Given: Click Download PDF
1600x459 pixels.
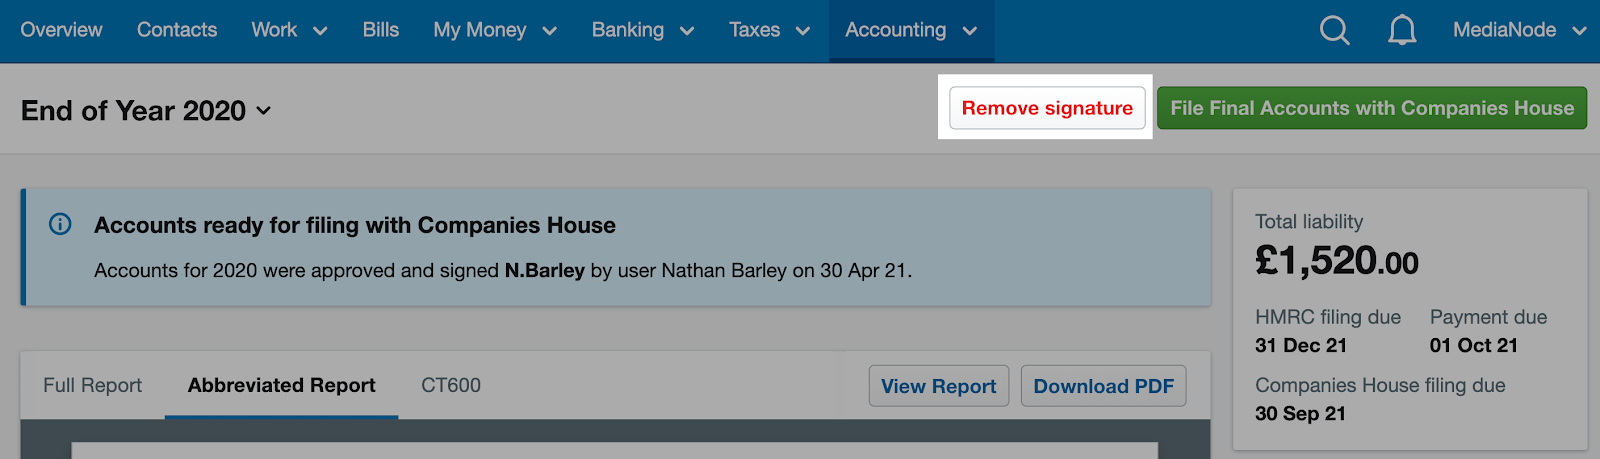Looking at the screenshot, I should point(1104,386).
